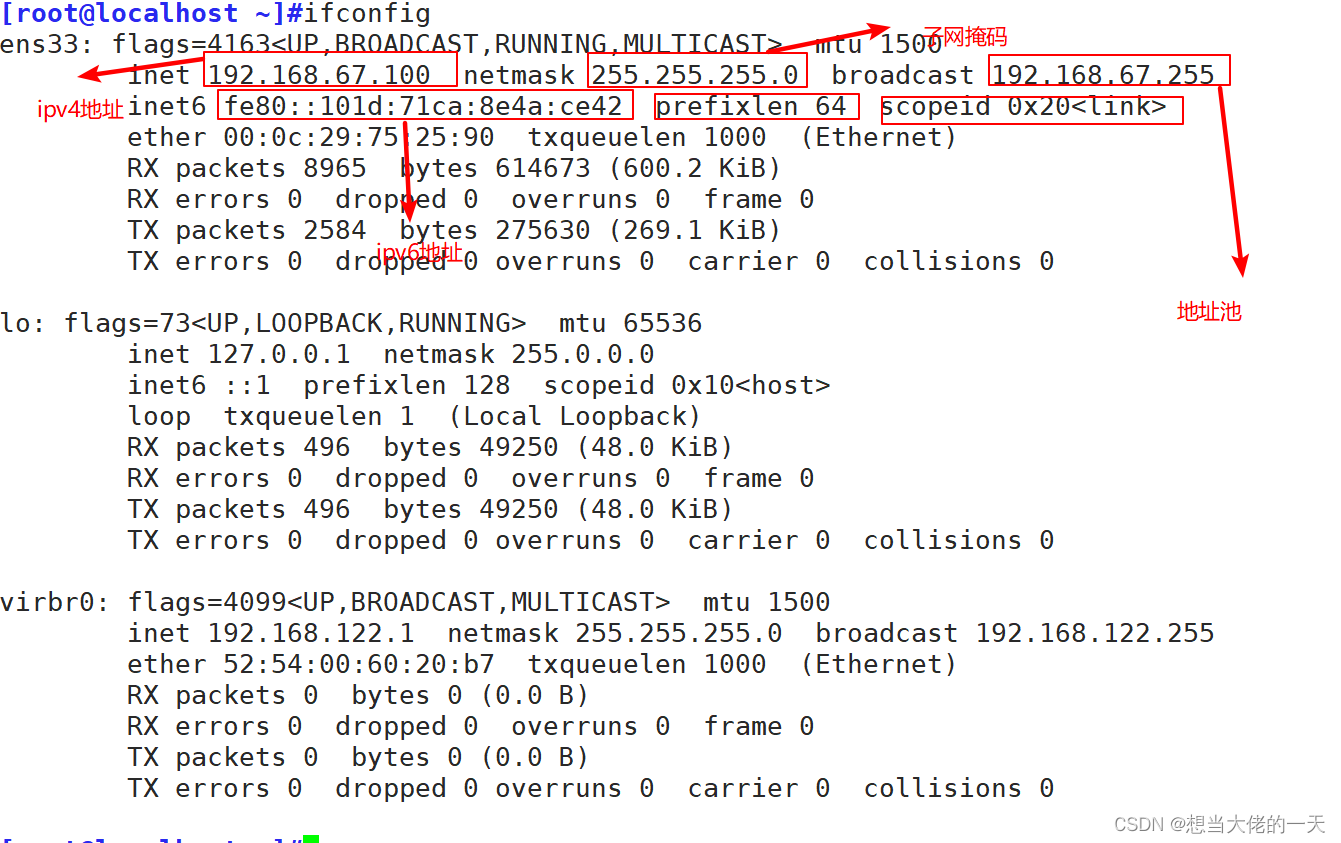Click 'collisions 0' in virbr0 section

click(959, 788)
